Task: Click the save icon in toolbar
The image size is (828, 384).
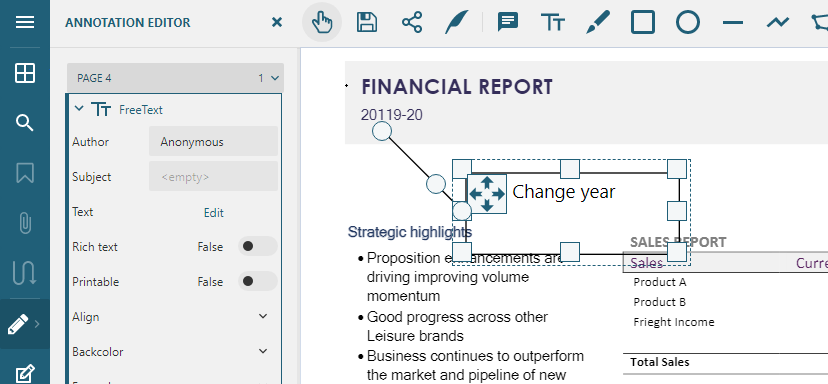Action: tap(366, 23)
